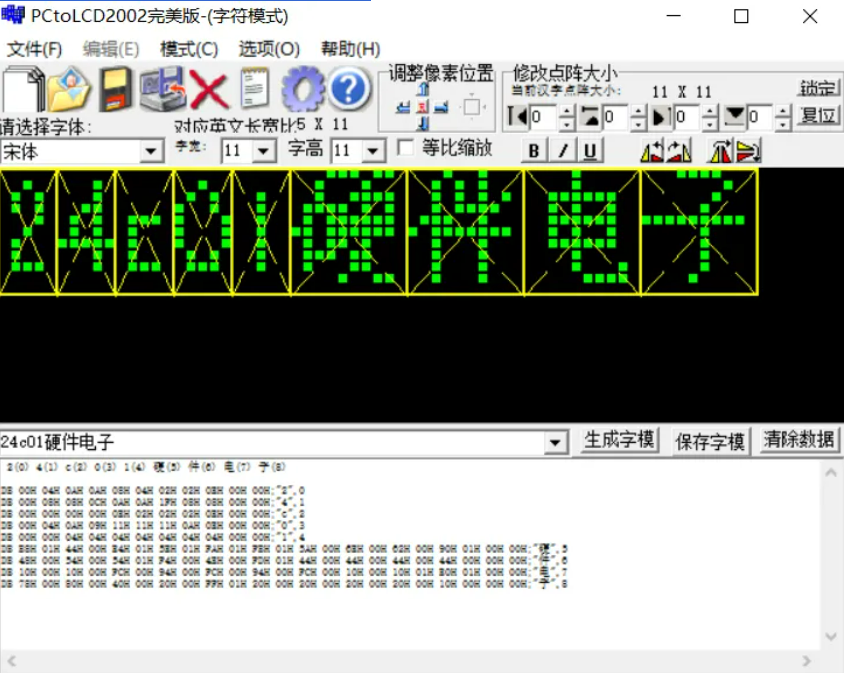Open the 选项(O) menu
Image resolution: width=845 pixels, height=673 pixels.
(x=269, y=49)
